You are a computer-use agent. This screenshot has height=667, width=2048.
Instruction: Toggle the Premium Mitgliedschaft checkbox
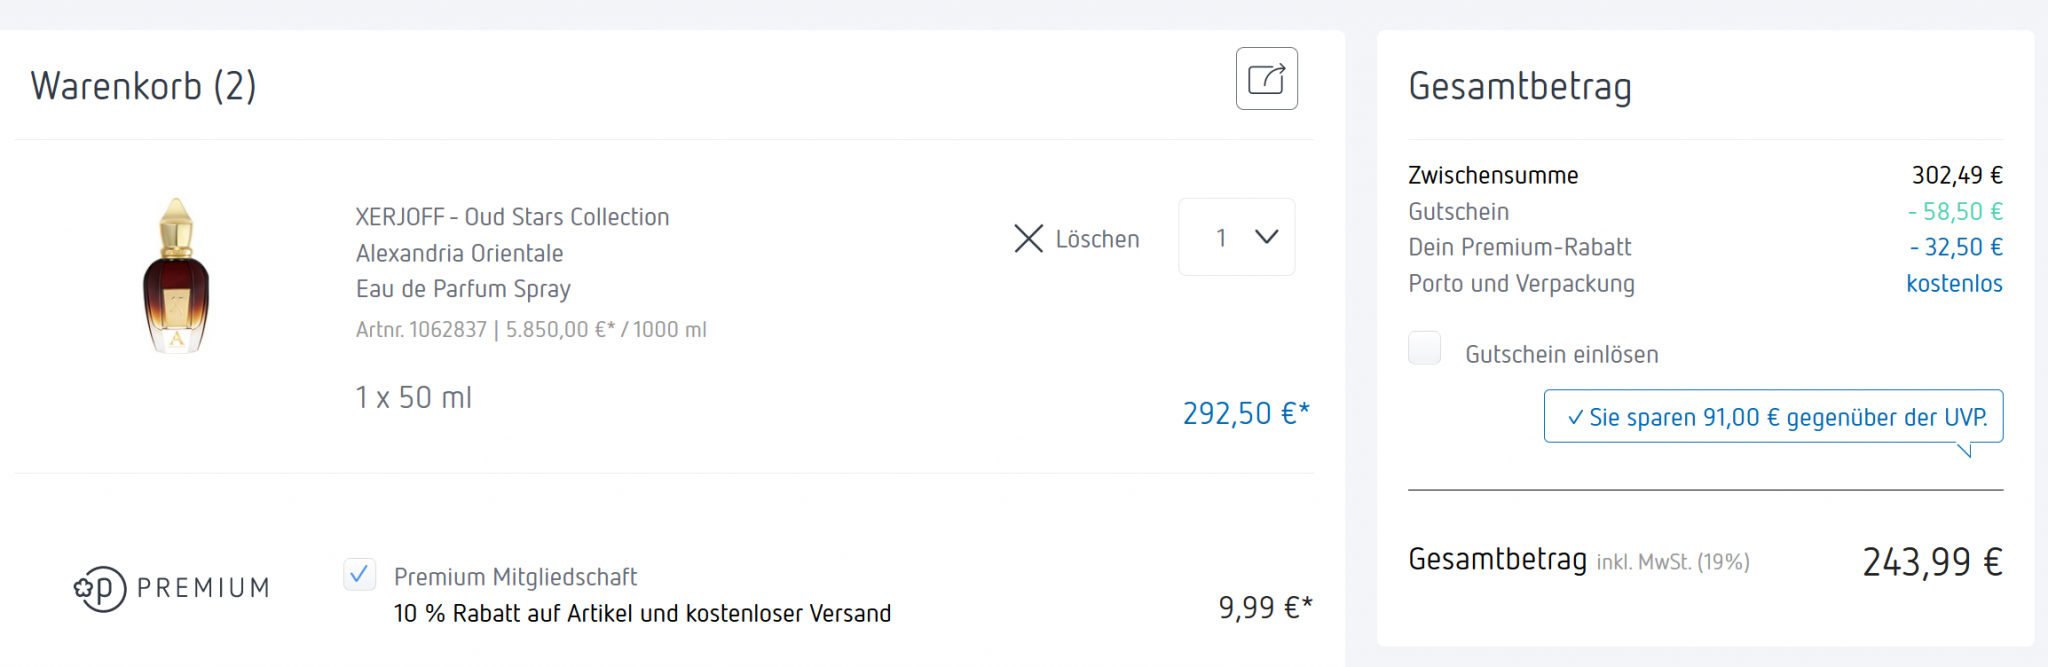coord(359,575)
